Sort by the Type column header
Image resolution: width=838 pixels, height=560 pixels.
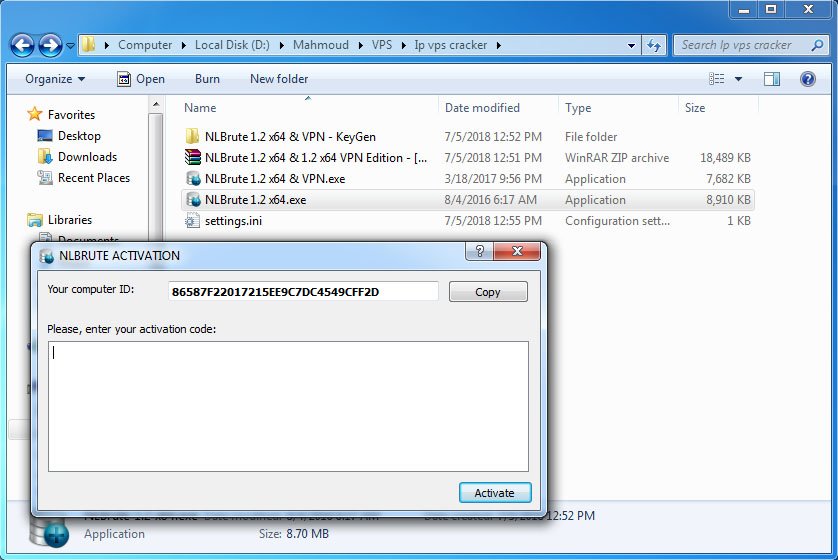point(578,107)
